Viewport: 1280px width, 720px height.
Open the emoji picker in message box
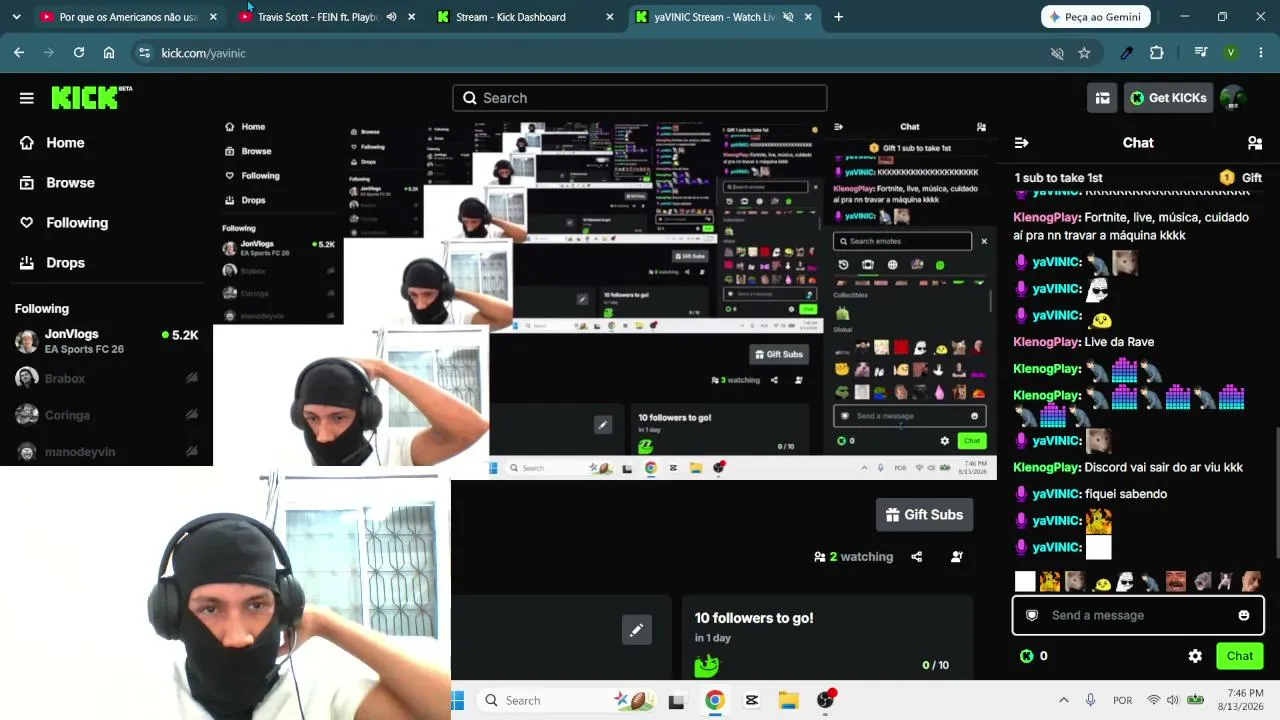[1244, 615]
